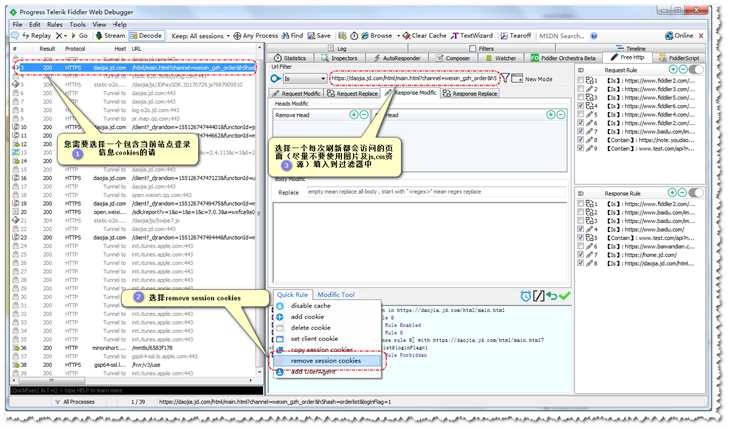Open Find sessions tool
This screenshot has height=429, width=729.
[292, 36]
